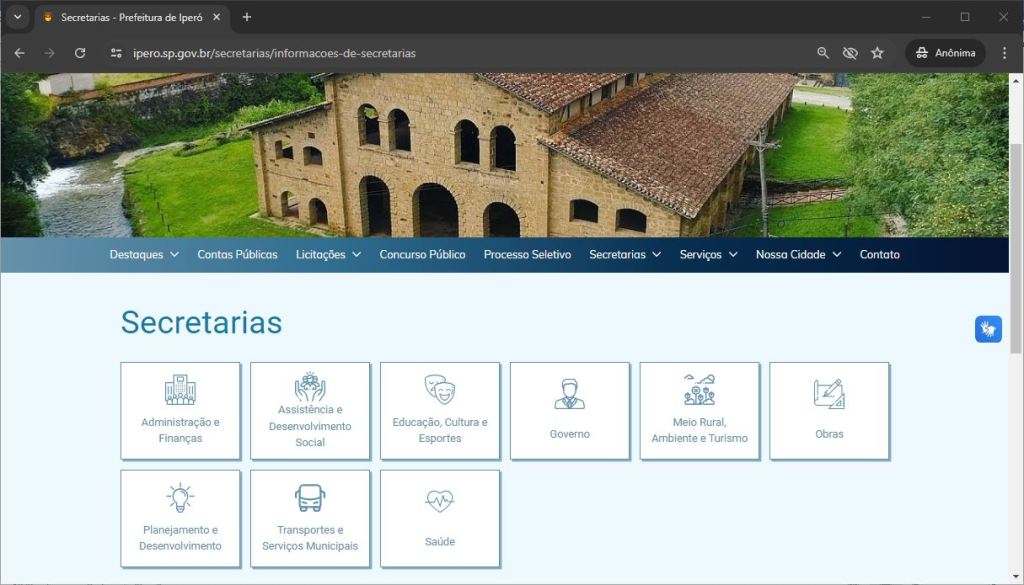The width and height of the screenshot is (1024, 585).
Task: Open the Concurso Público menu item
Action: click(422, 255)
